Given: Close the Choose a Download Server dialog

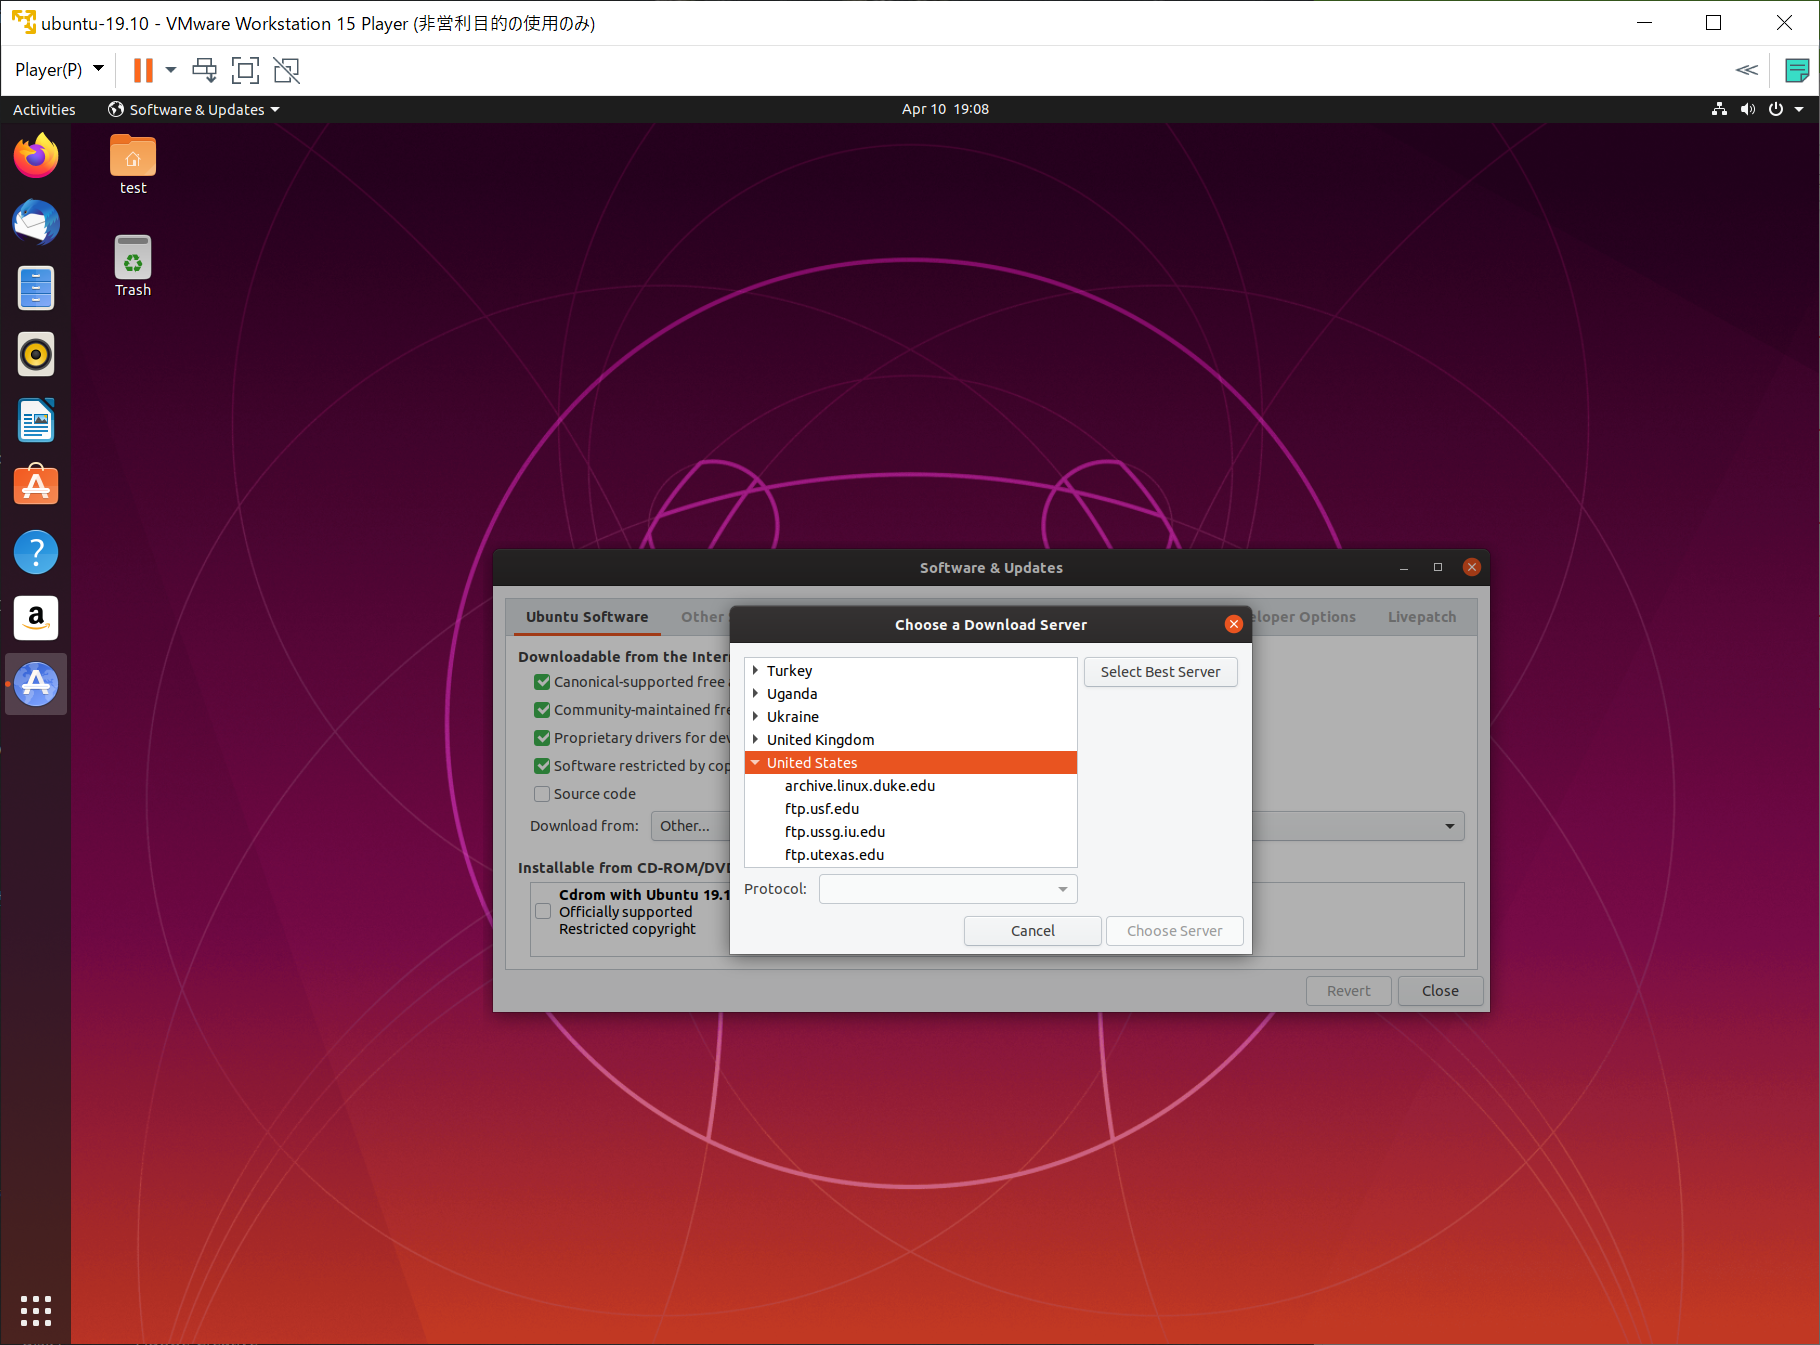Looking at the screenshot, I should coord(1234,624).
